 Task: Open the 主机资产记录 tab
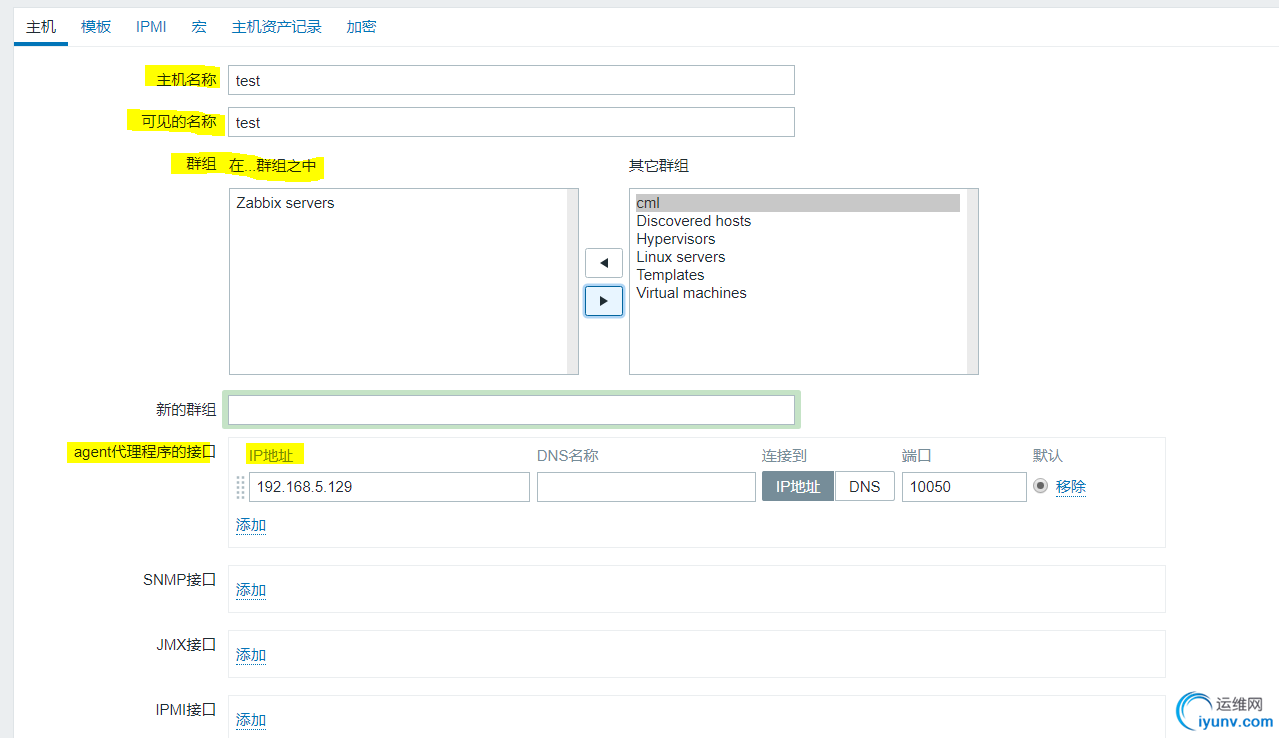[x=277, y=27]
